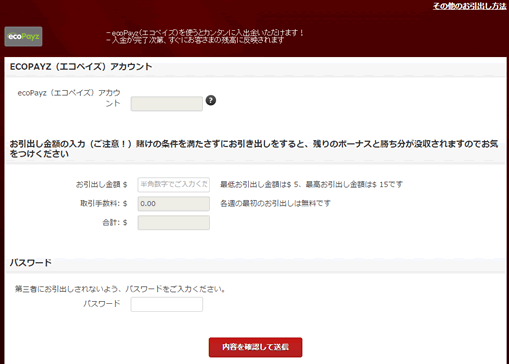The width and height of the screenshot is (509, 364).
Task: Click the minimum/maximum withdrawal amount note
Action: point(311,184)
